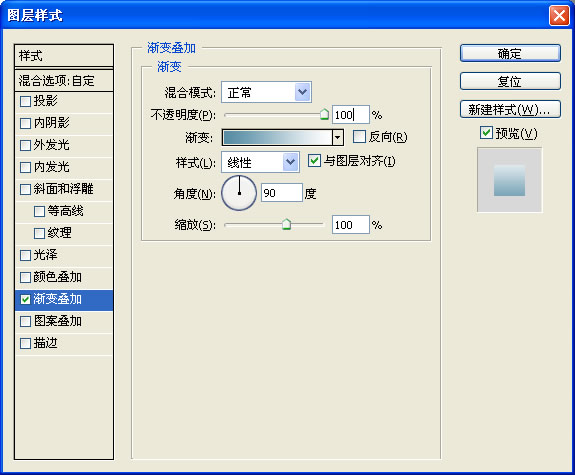Select the 纹理 sub-item label
The width and height of the screenshot is (575, 475).
tap(59, 233)
